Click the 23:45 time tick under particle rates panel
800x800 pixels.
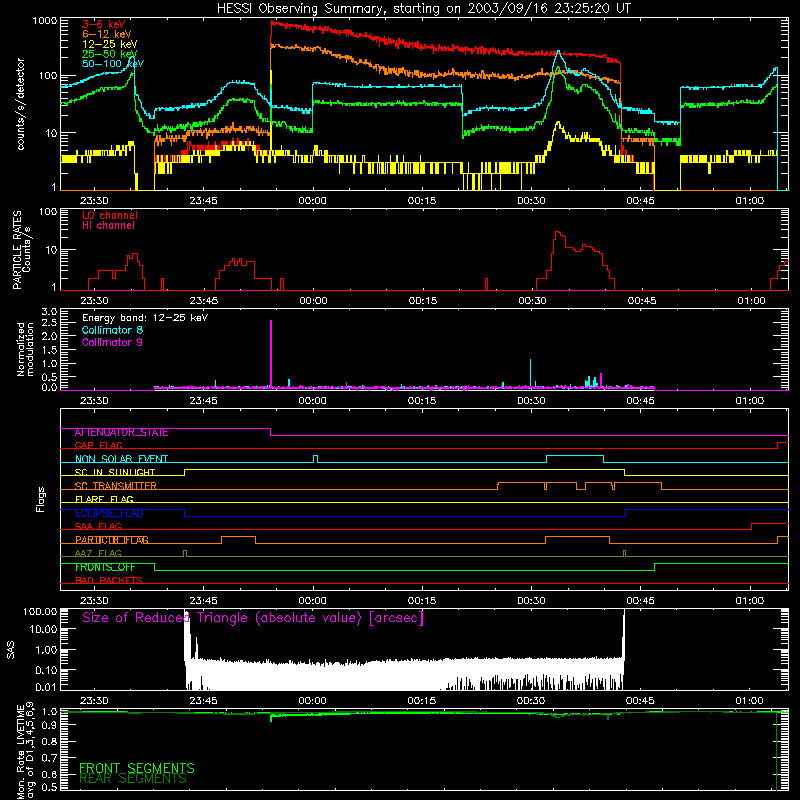coord(204,301)
